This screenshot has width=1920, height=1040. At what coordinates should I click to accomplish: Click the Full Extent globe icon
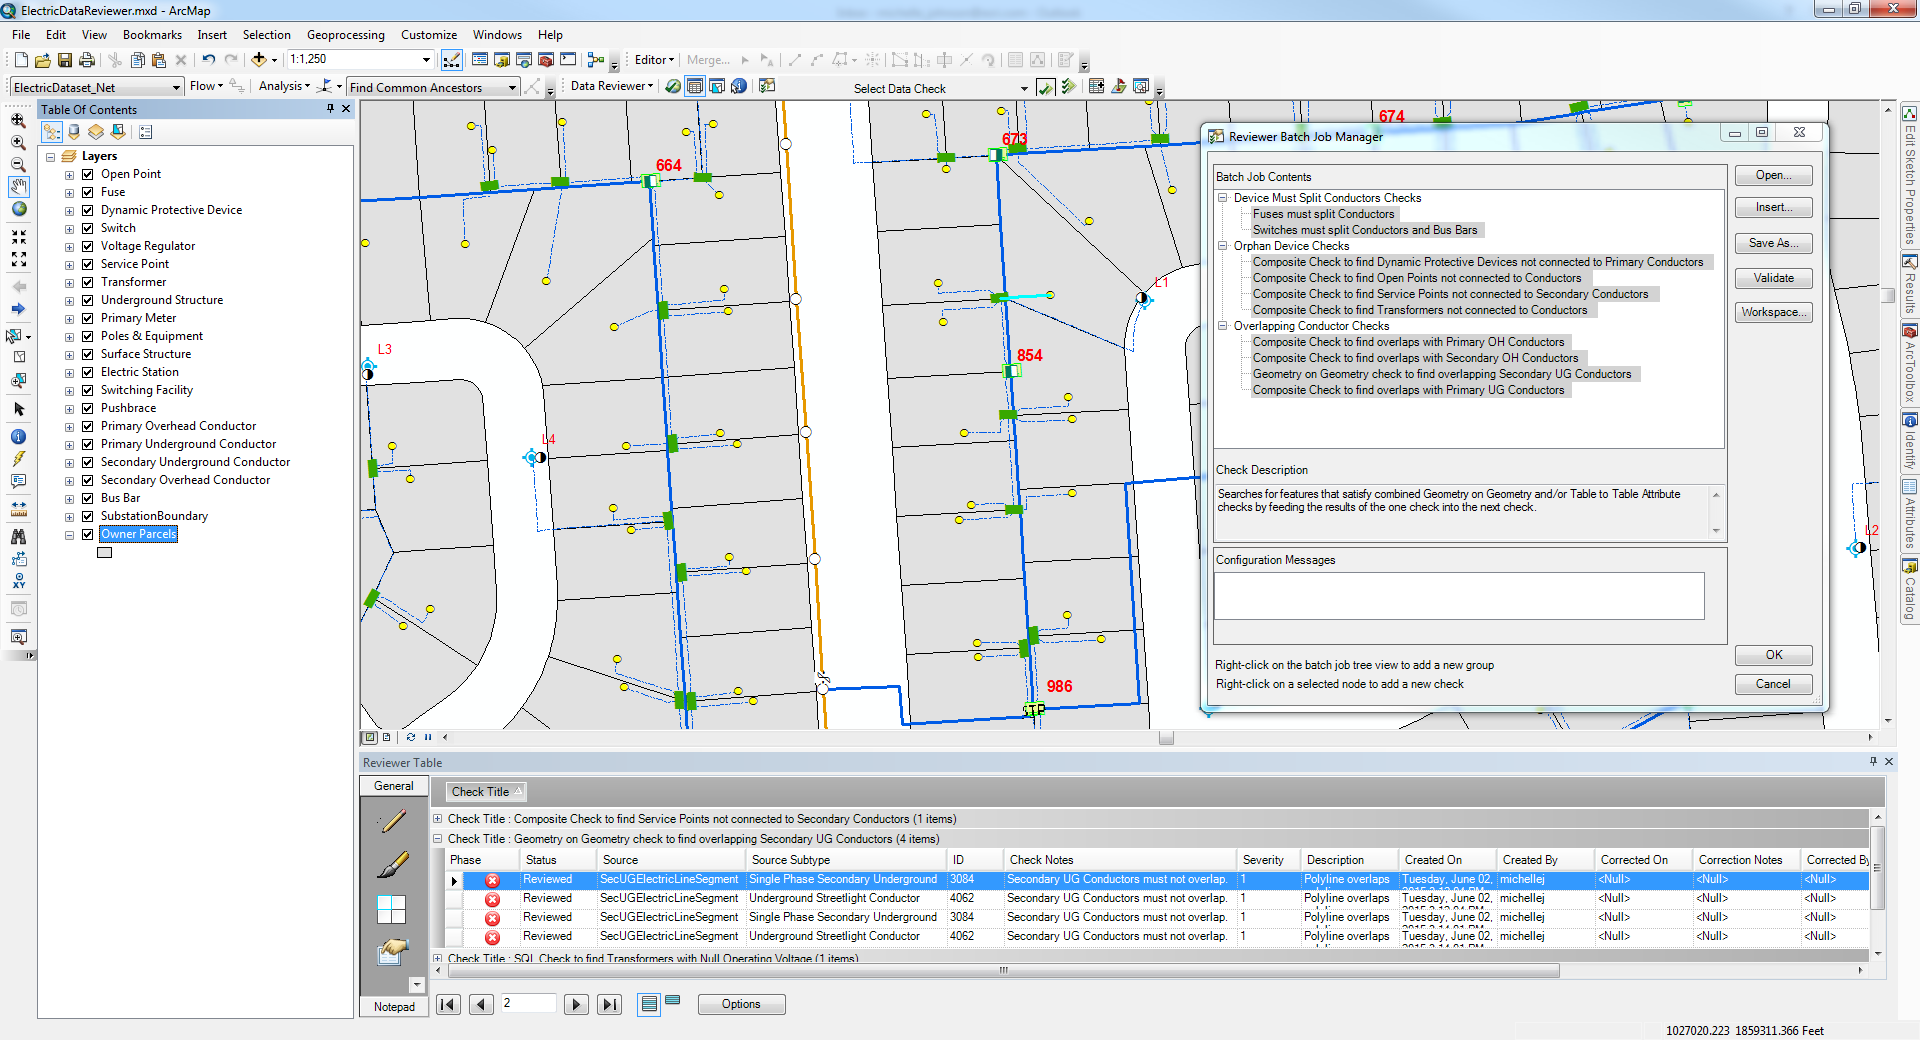(x=19, y=209)
